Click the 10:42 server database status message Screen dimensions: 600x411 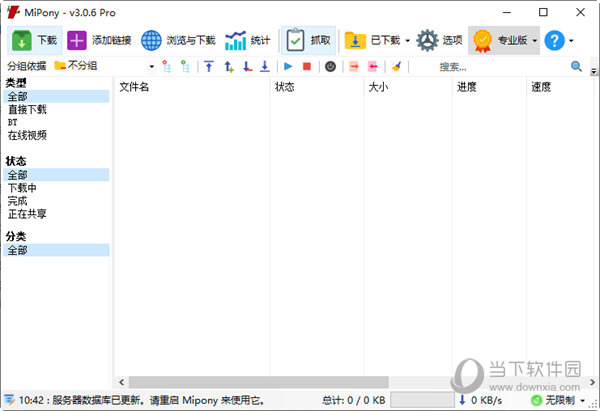coord(142,400)
